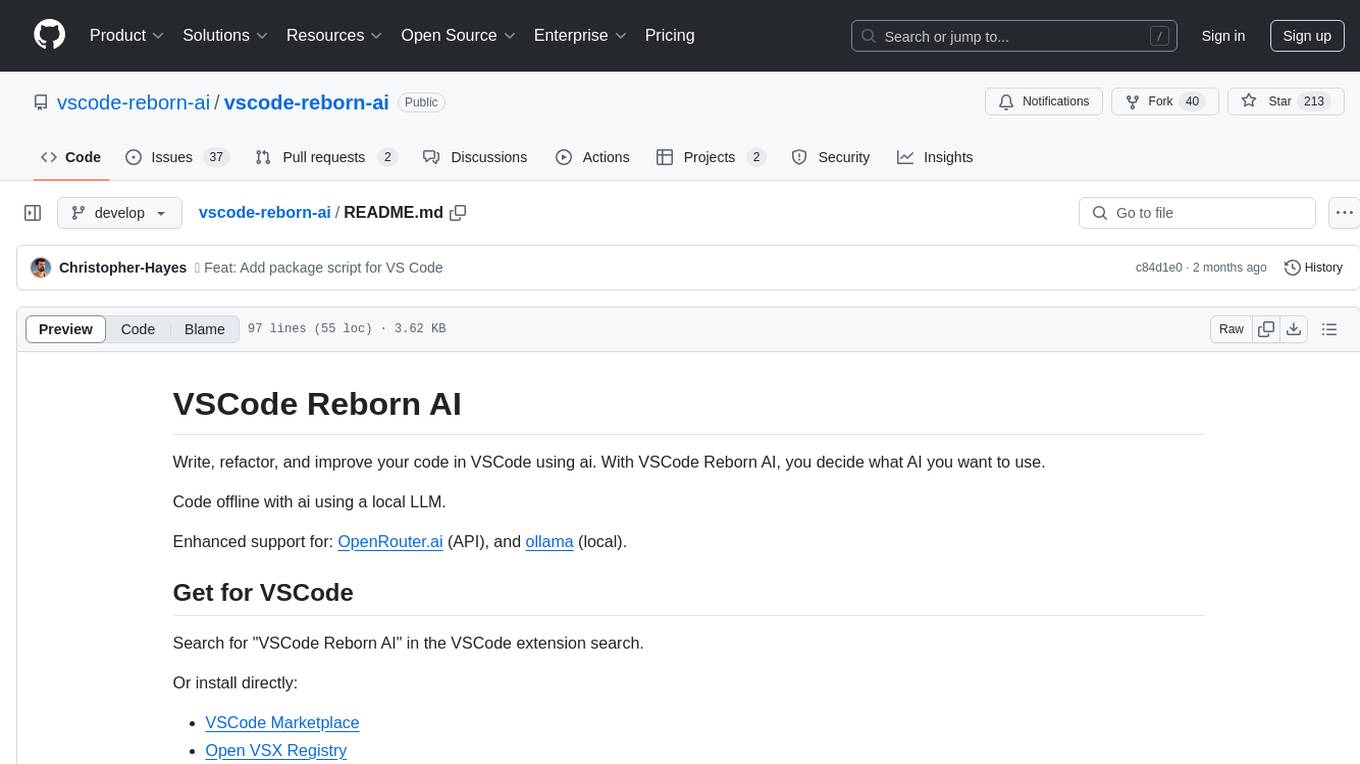
Task: Click the Notifications bell button
Action: click(x=1044, y=102)
